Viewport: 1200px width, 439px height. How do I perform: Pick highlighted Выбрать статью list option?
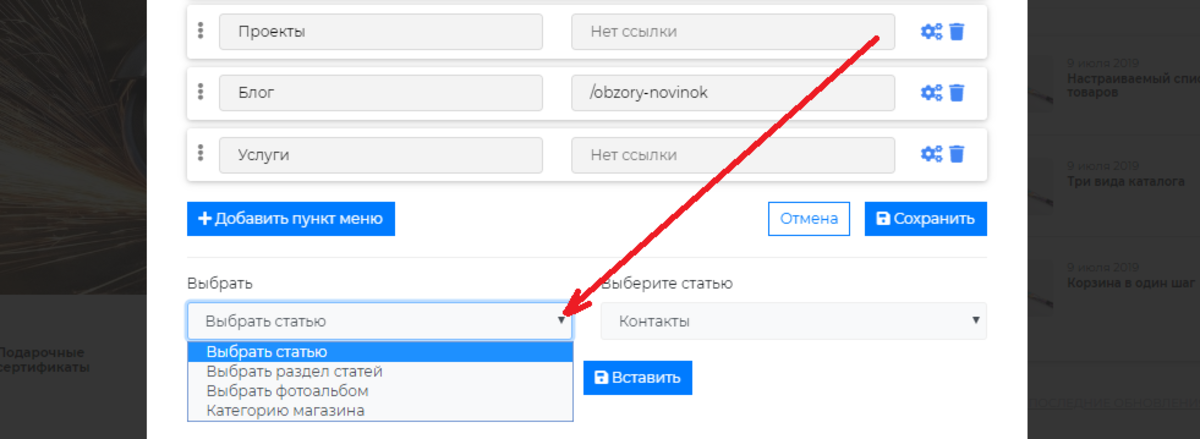266,352
